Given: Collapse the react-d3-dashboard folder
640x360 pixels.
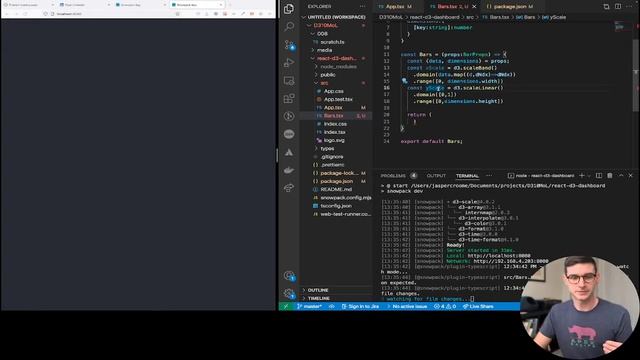Looking at the screenshot, I should [x=336, y=58].
